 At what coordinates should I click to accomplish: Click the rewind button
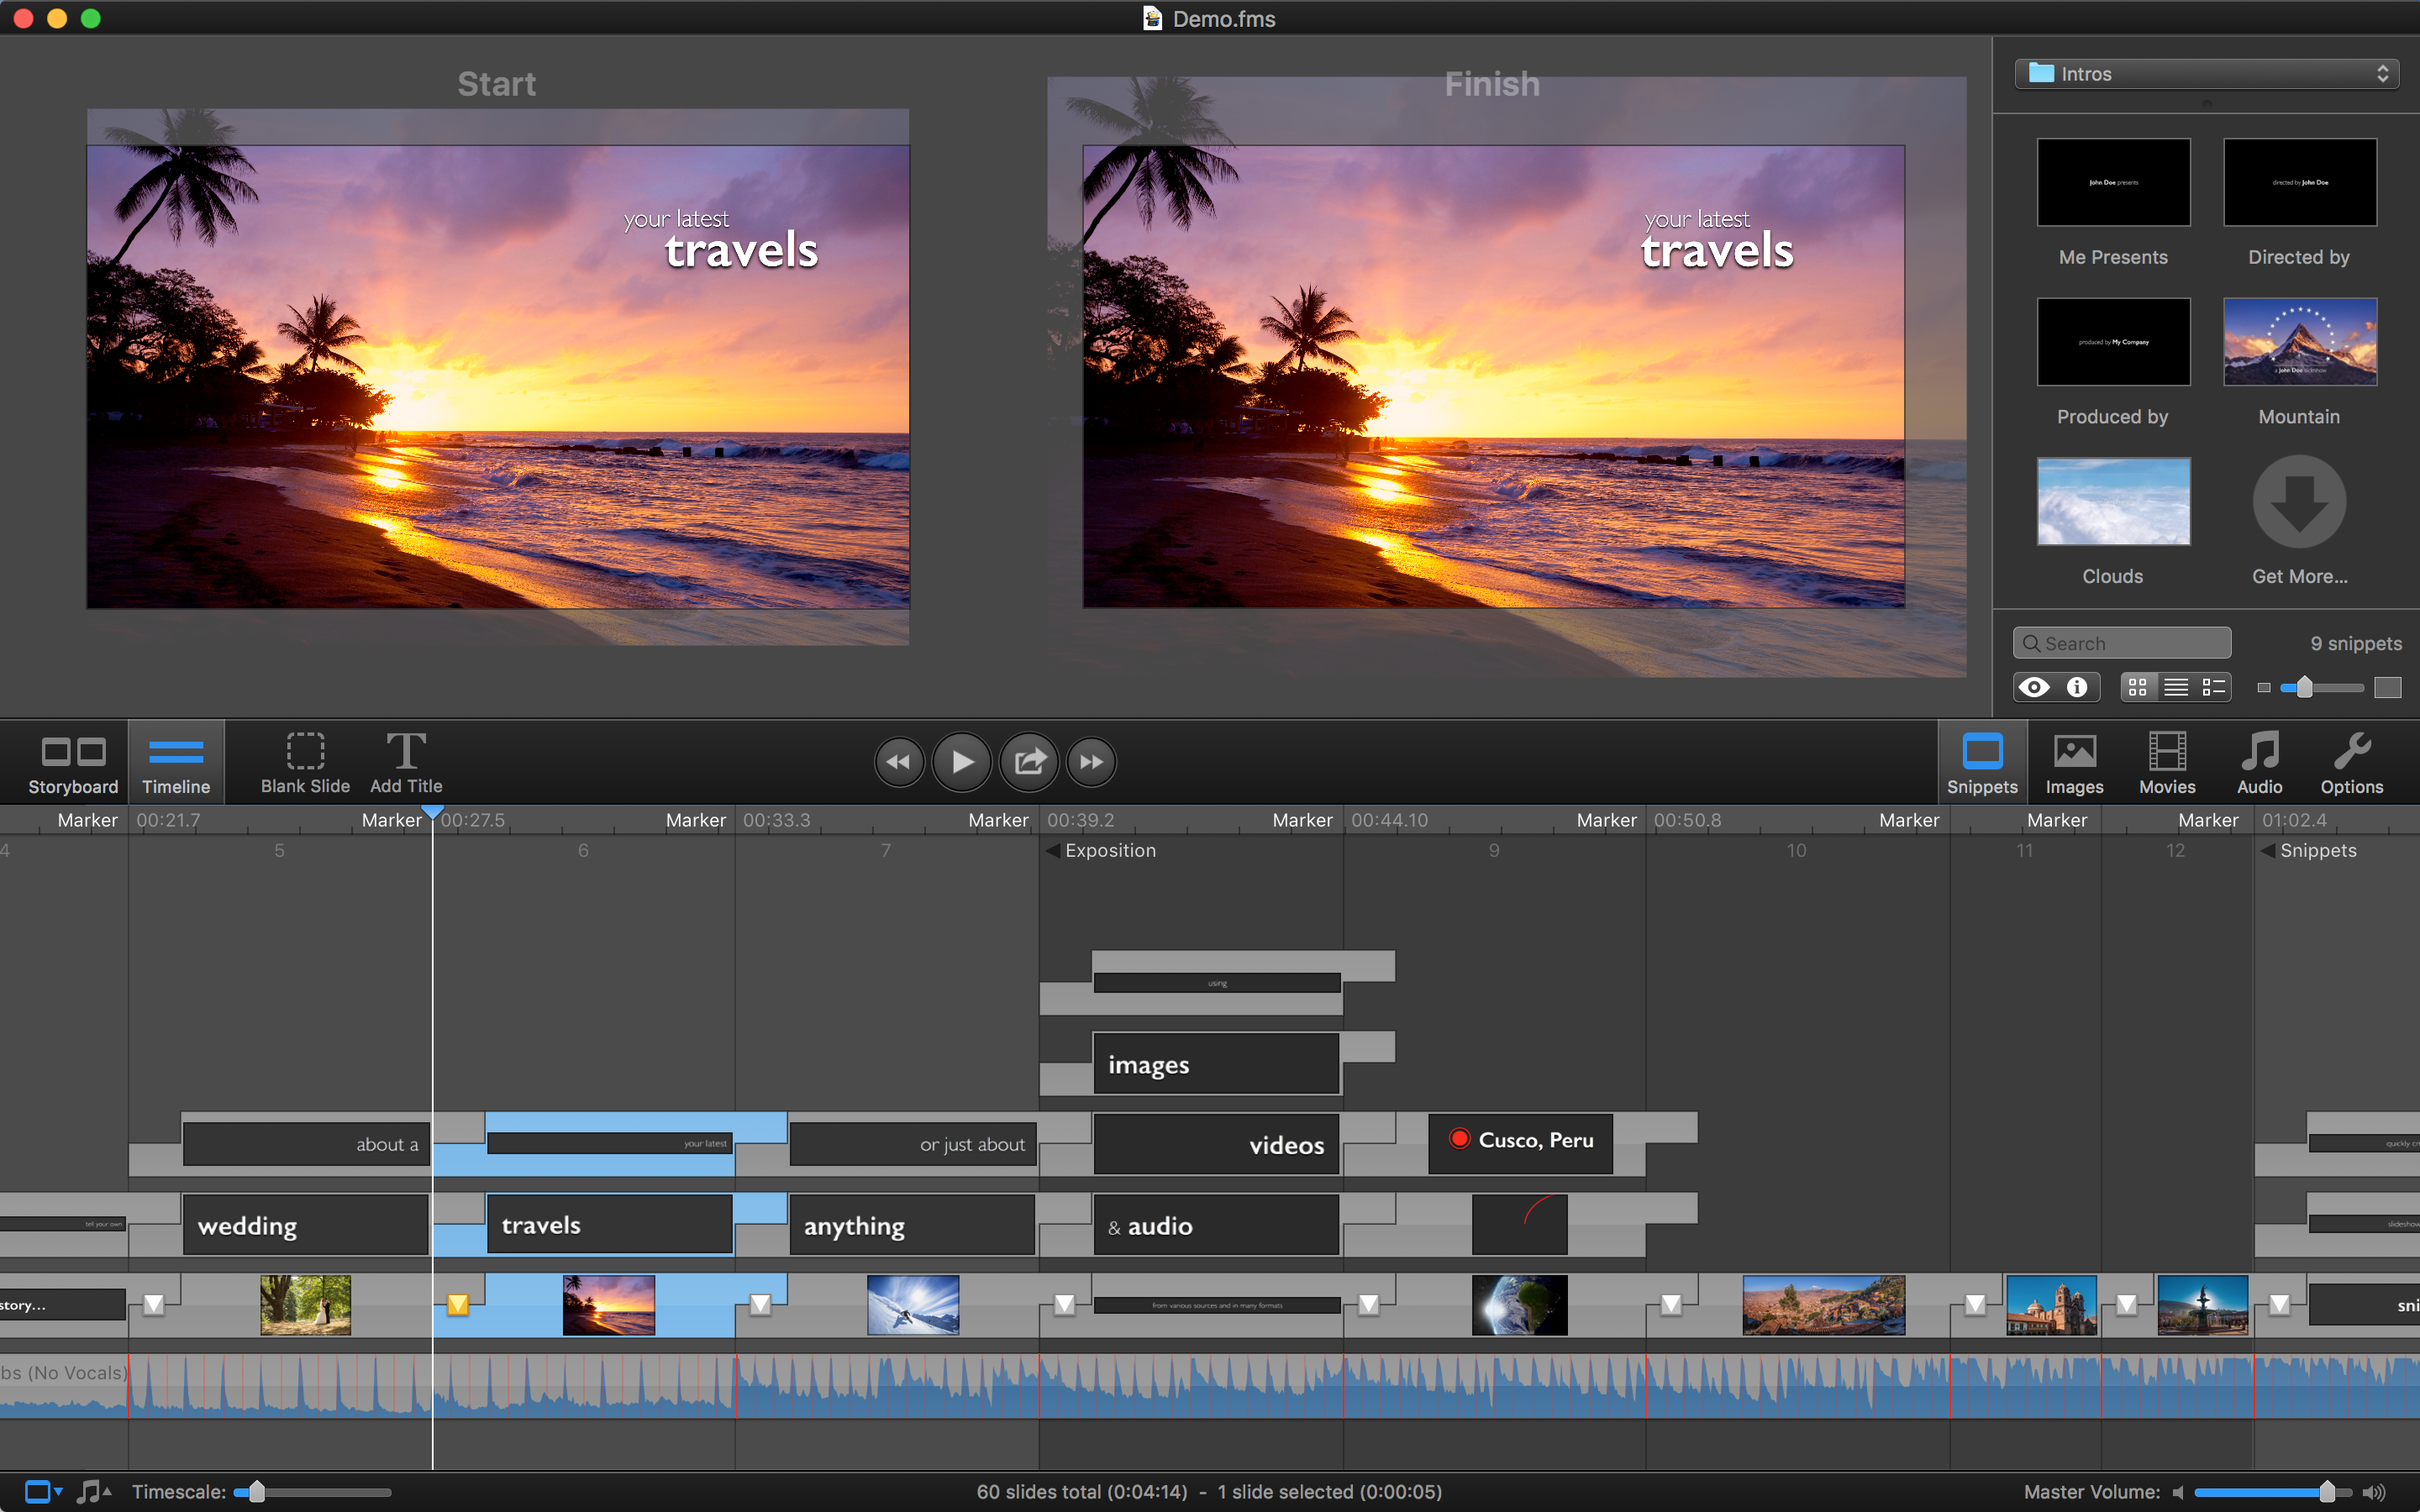coord(898,762)
